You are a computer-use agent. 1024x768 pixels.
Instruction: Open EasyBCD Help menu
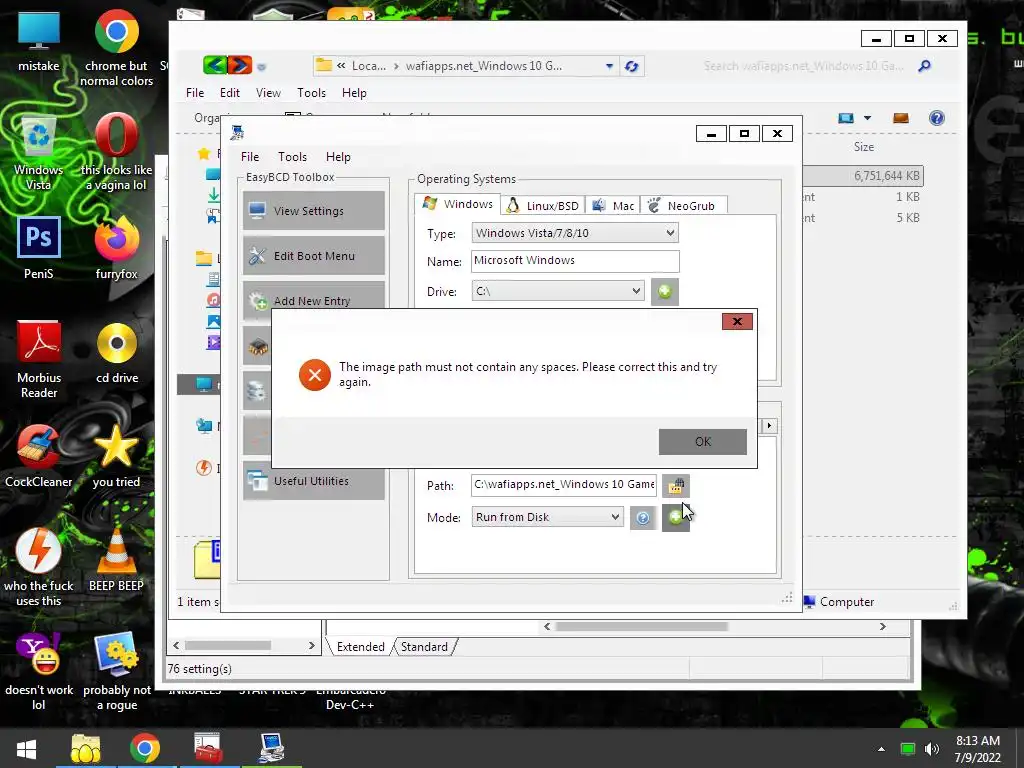pyautogui.click(x=338, y=157)
